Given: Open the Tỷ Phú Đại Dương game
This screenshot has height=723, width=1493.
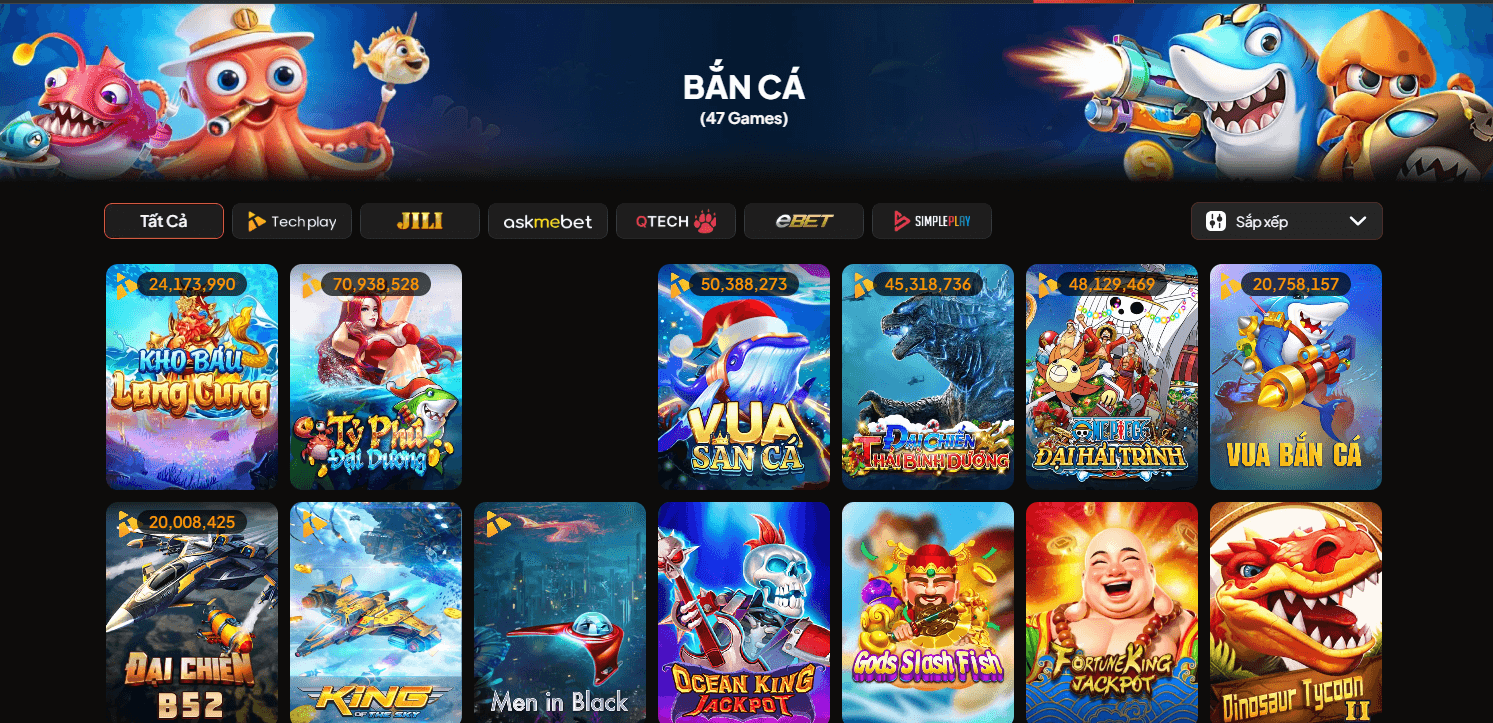Looking at the screenshot, I should coord(376,377).
